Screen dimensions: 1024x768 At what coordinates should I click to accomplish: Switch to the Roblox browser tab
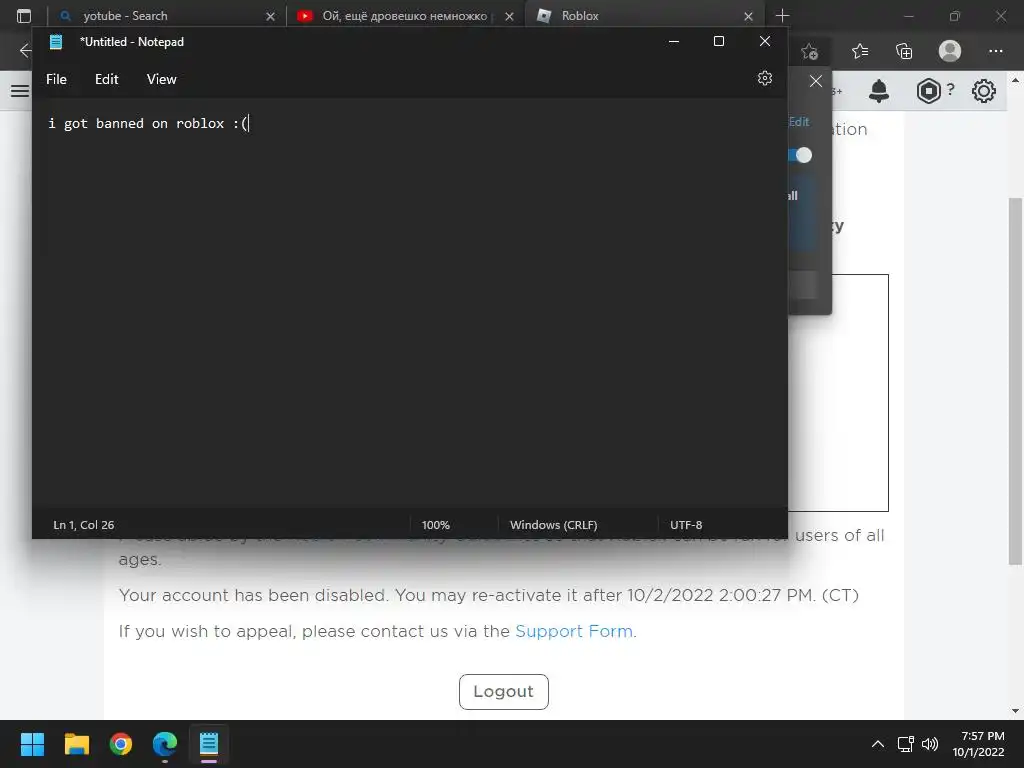(643, 16)
